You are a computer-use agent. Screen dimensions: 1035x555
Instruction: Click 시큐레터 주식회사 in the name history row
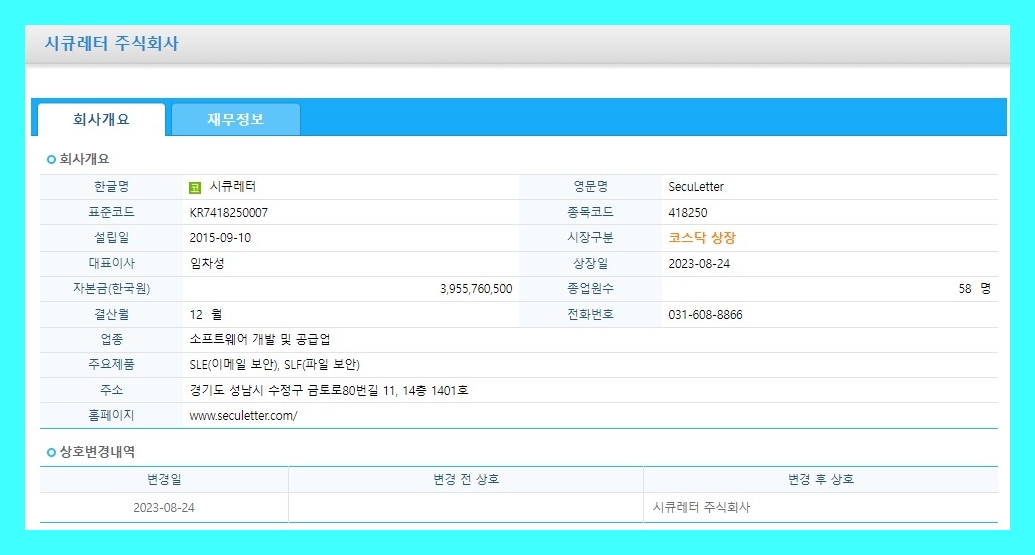[701, 507]
